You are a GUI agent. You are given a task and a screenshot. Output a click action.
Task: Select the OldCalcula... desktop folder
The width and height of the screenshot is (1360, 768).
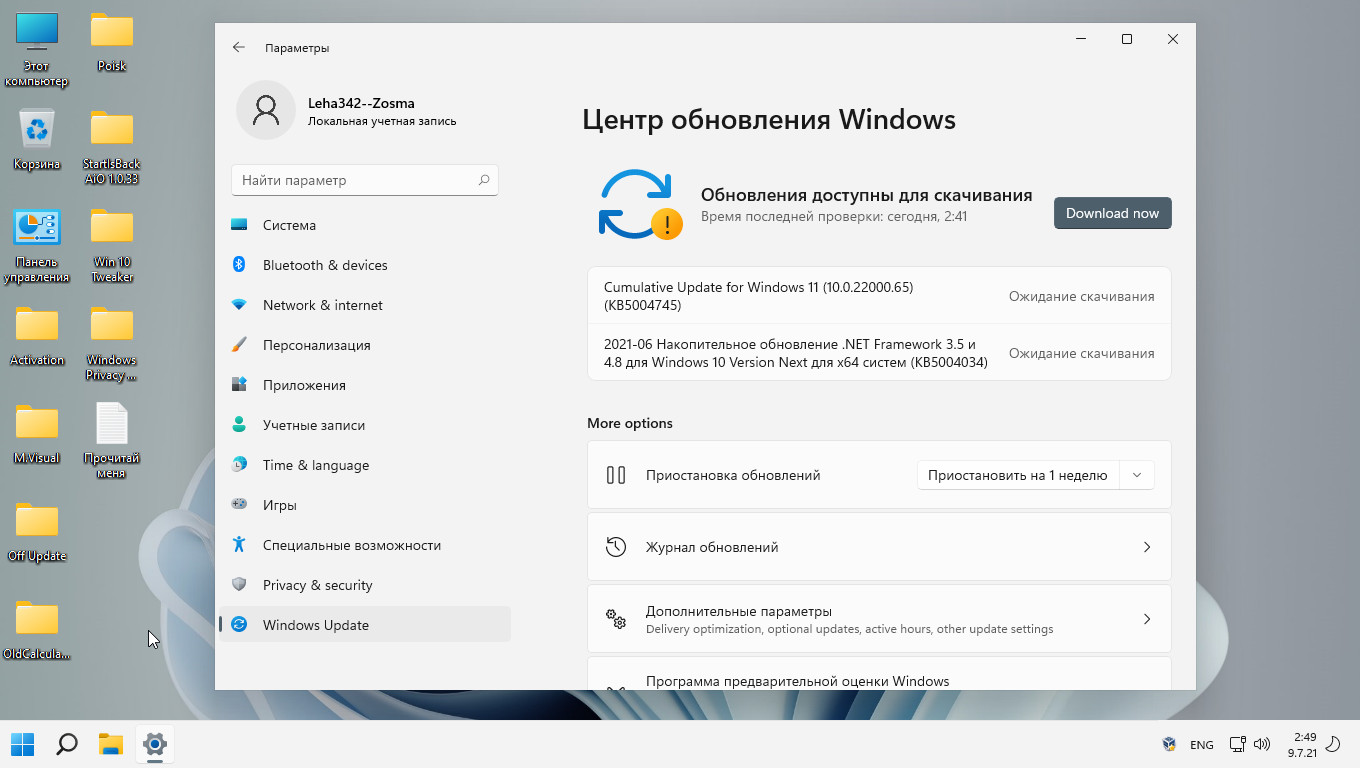(37, 630)
